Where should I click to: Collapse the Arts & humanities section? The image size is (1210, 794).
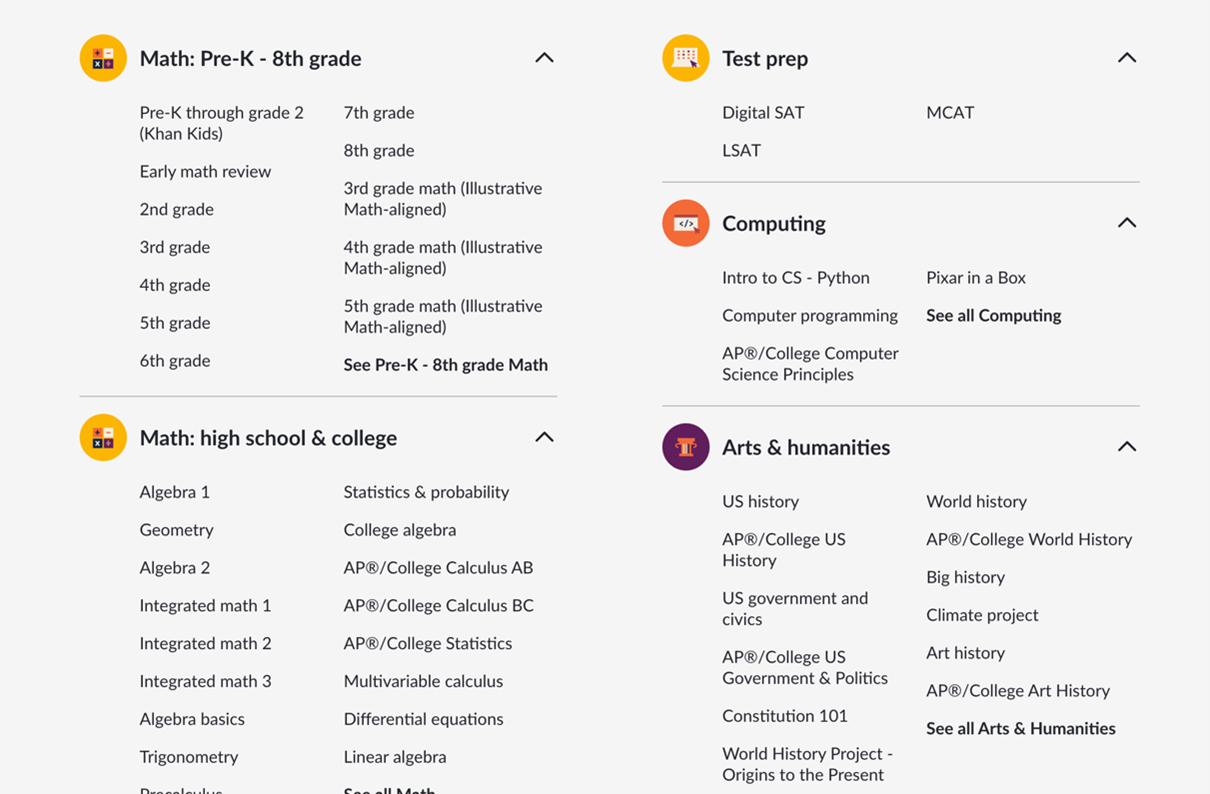coord(1126,447)
